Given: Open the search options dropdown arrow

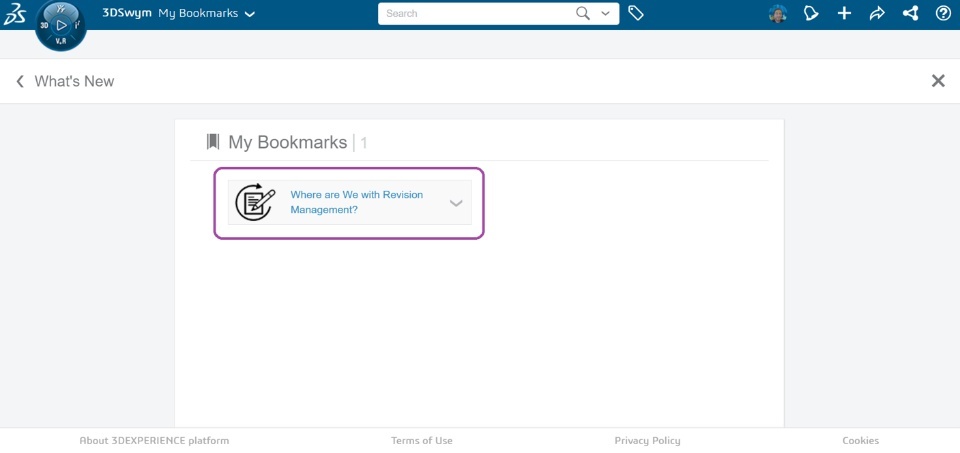Looking at the screenshot, I should (x=605, y=14).
